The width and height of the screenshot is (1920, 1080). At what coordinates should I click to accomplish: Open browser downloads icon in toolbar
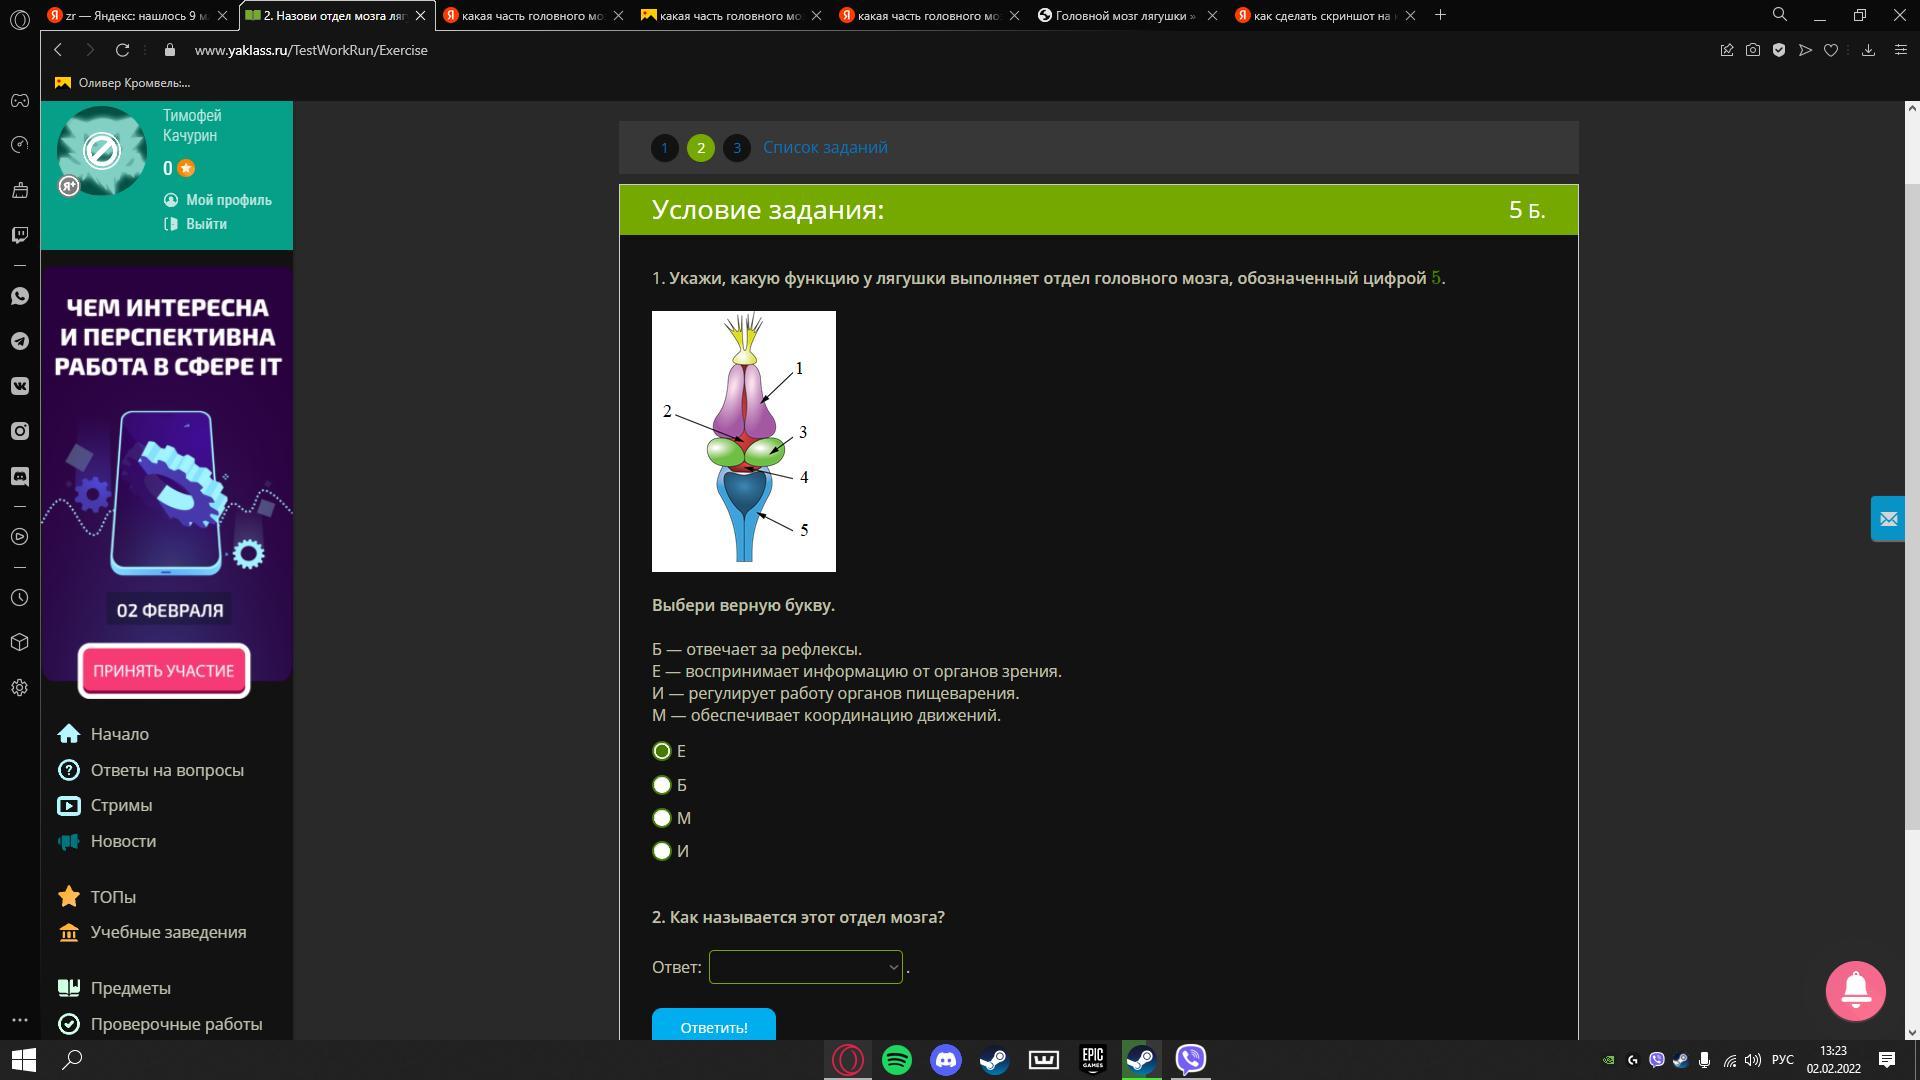tap(1867, 50)
